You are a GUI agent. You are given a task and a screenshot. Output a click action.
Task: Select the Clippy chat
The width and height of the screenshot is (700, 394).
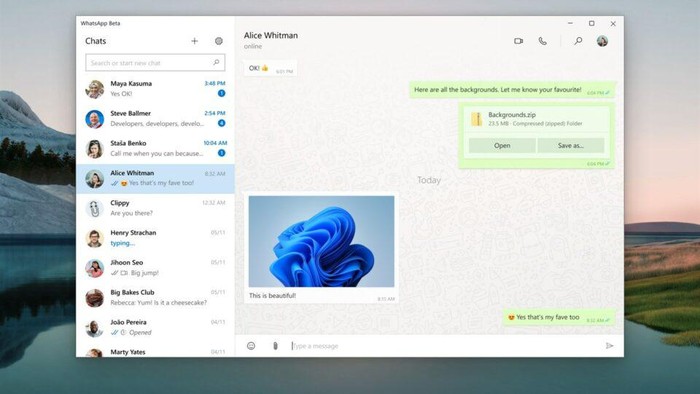(x=155, y=208)
